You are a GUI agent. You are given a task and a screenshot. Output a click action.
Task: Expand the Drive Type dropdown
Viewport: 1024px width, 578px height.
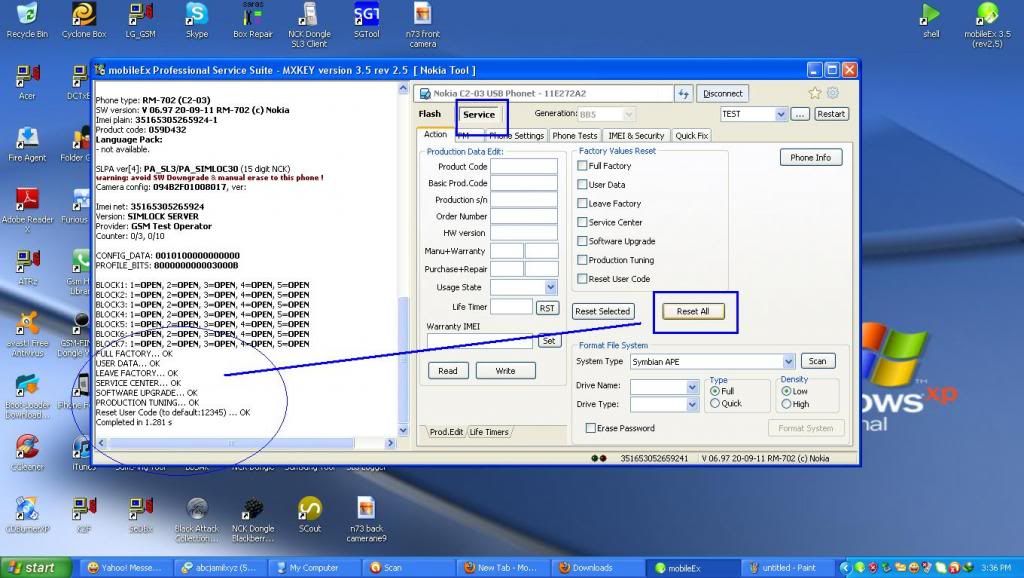pyautogui.click(x=692, y=405)
